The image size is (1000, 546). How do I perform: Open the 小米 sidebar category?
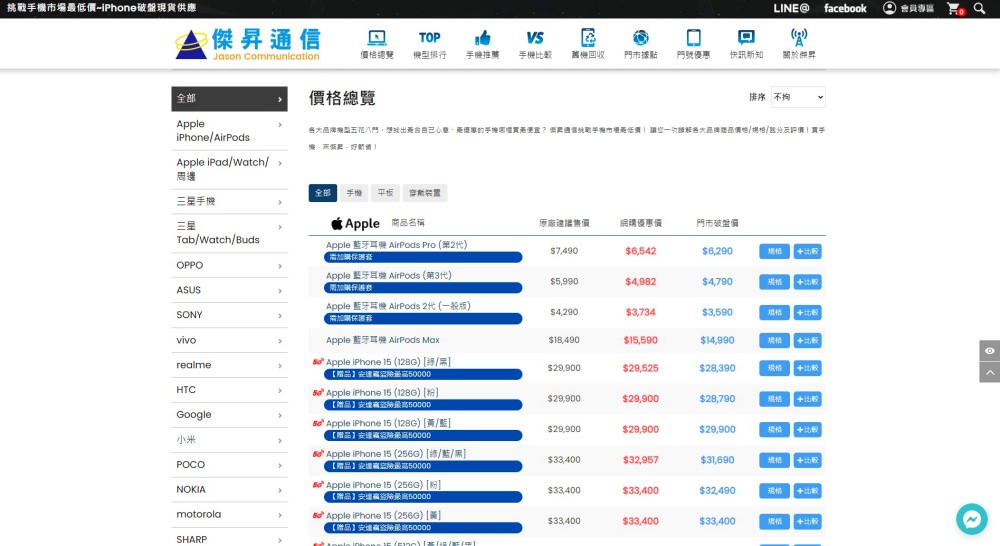pyautogui.click(x=230, y=439)
